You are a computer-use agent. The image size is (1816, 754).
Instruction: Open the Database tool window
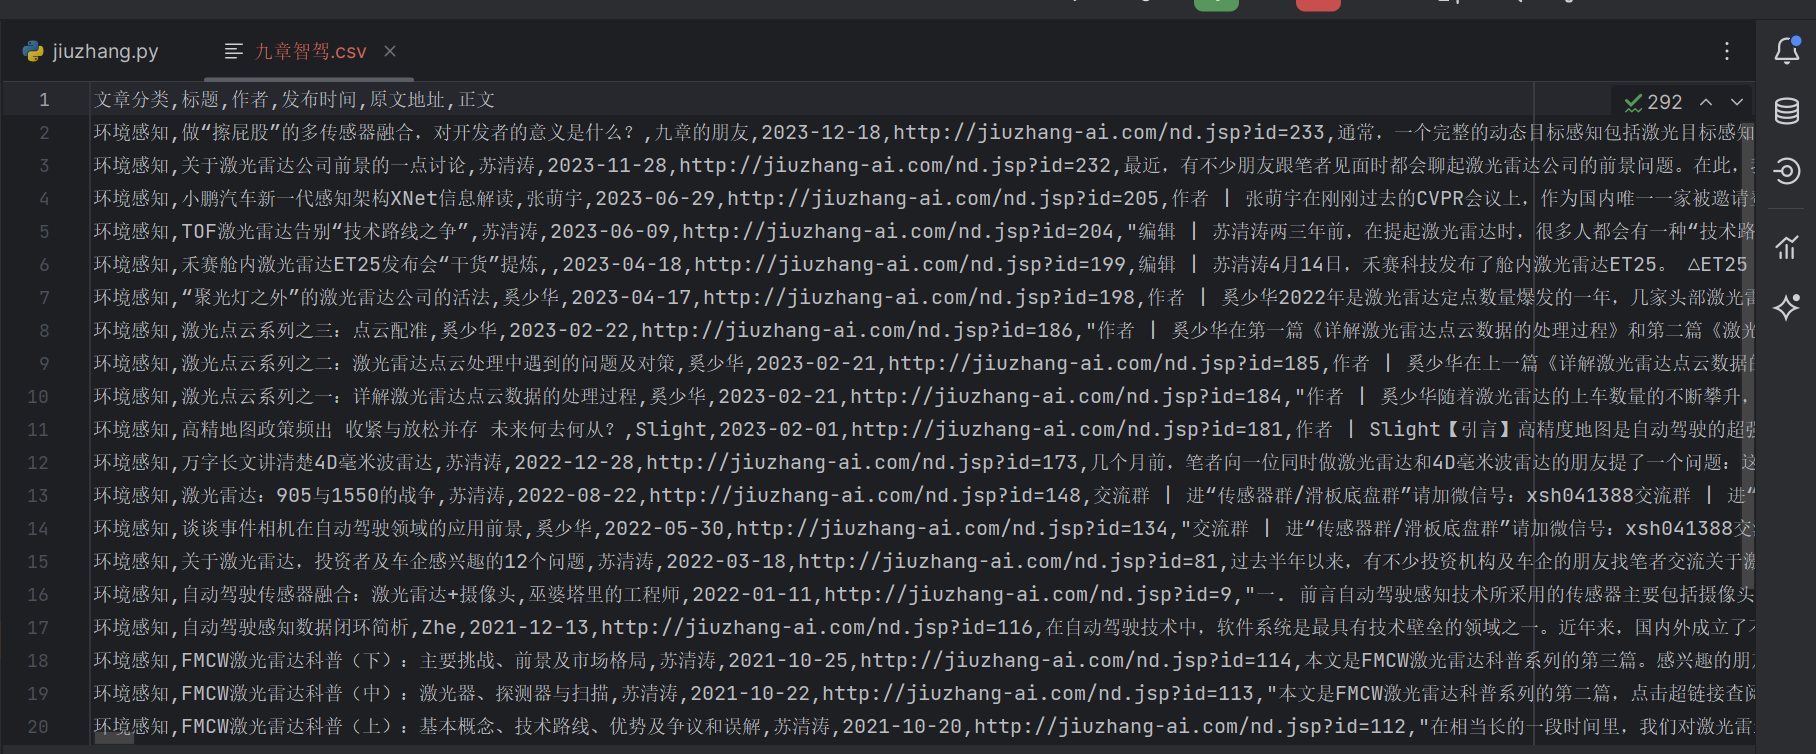[1787, 111]
